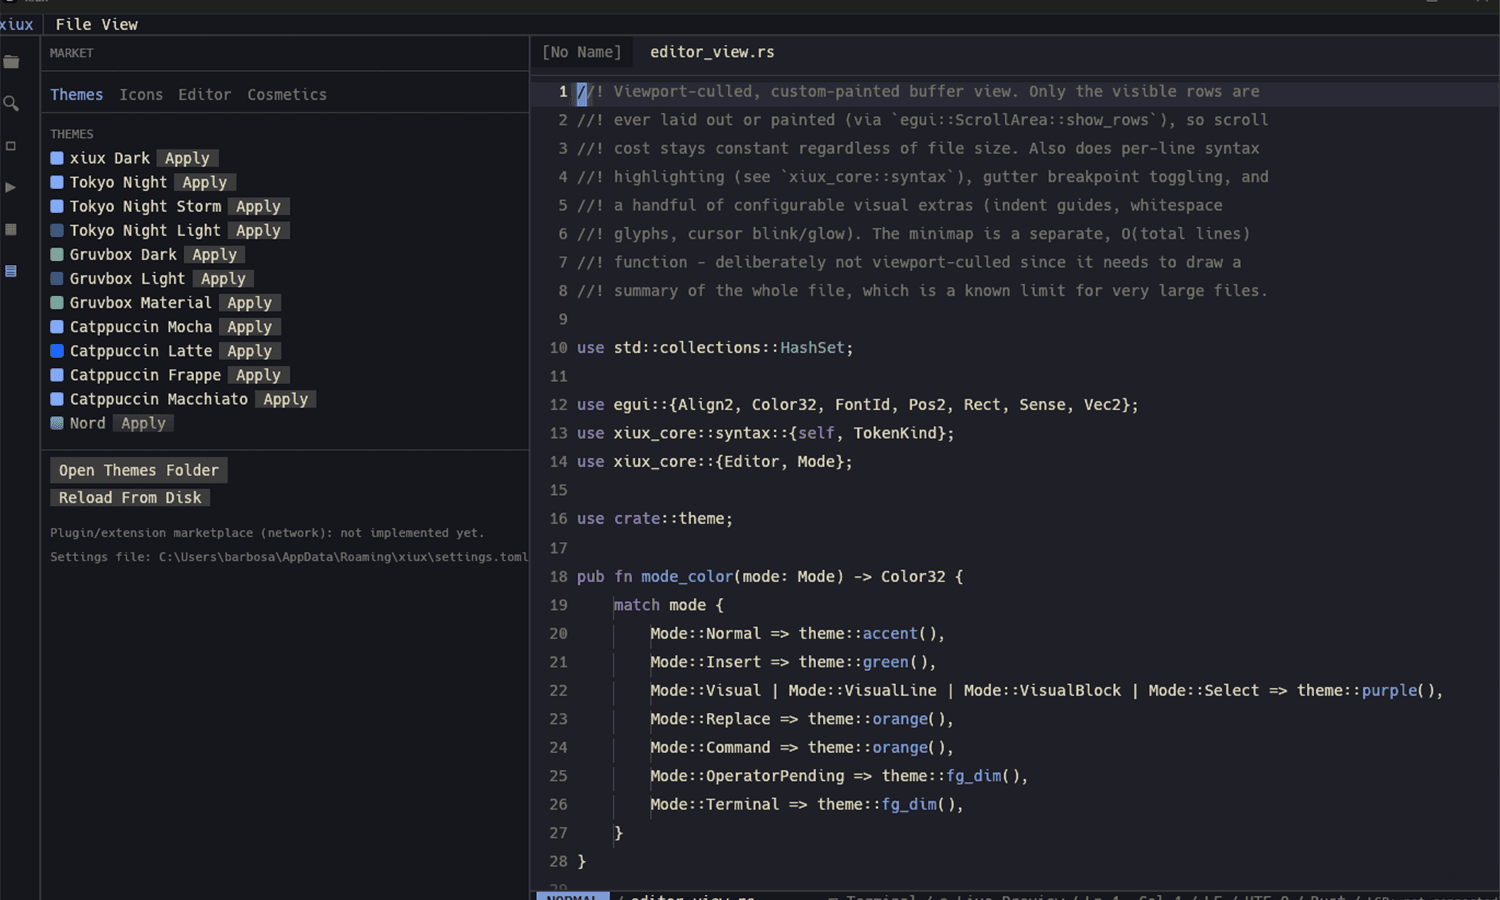The height and width of the screenshot is (900, 1500).
Task: Open the View menu
Action: pyautogui.click(x=119, y=24)
